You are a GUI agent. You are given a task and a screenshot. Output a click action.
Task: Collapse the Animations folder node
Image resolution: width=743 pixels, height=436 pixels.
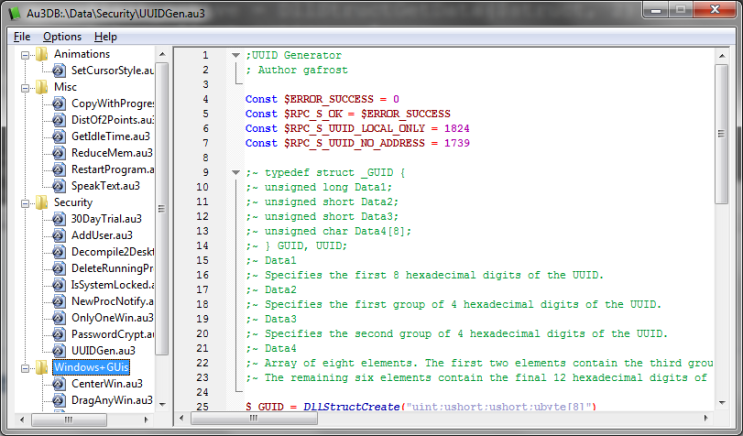pyautogui.click(x=25, y=55)
